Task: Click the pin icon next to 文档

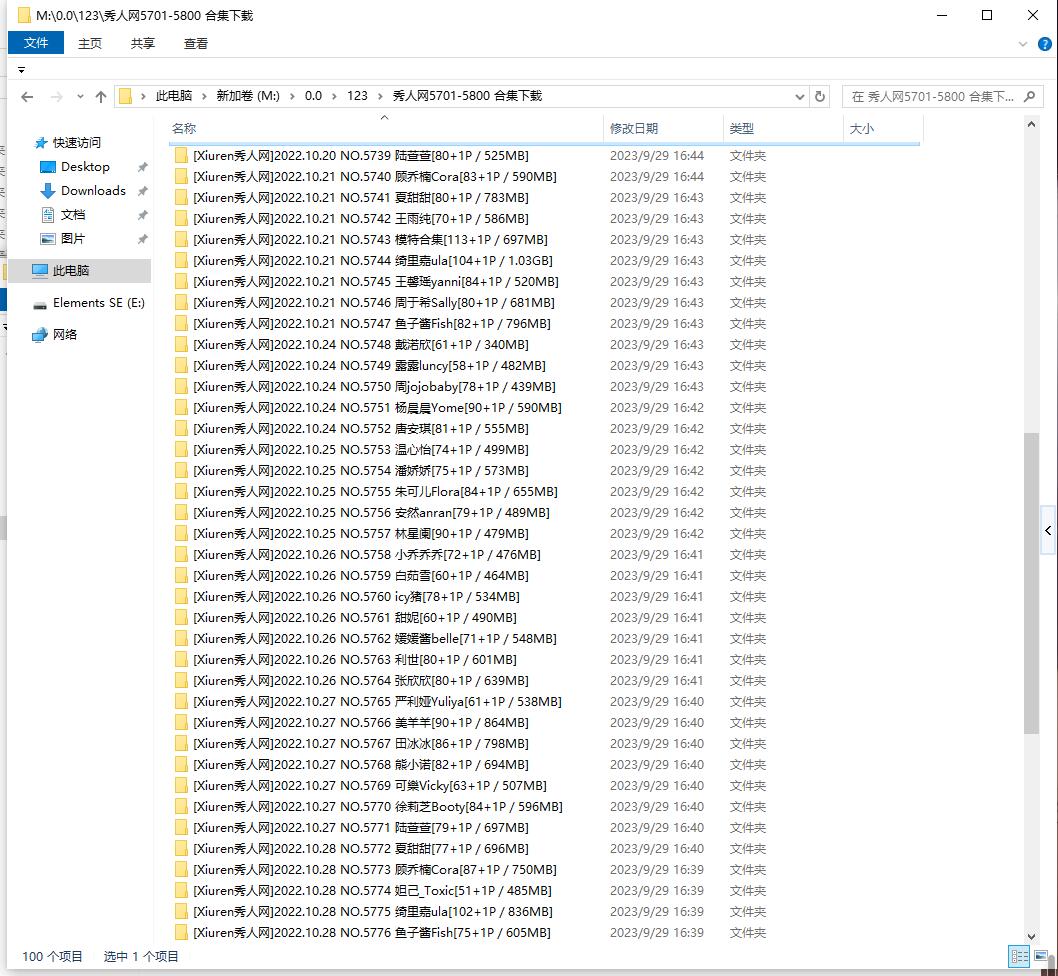Action: pos(142,215)
